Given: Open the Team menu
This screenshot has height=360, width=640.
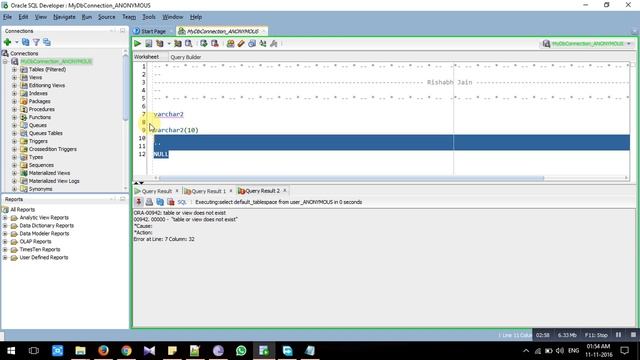Looking at the screenshot, I should 129,17.
